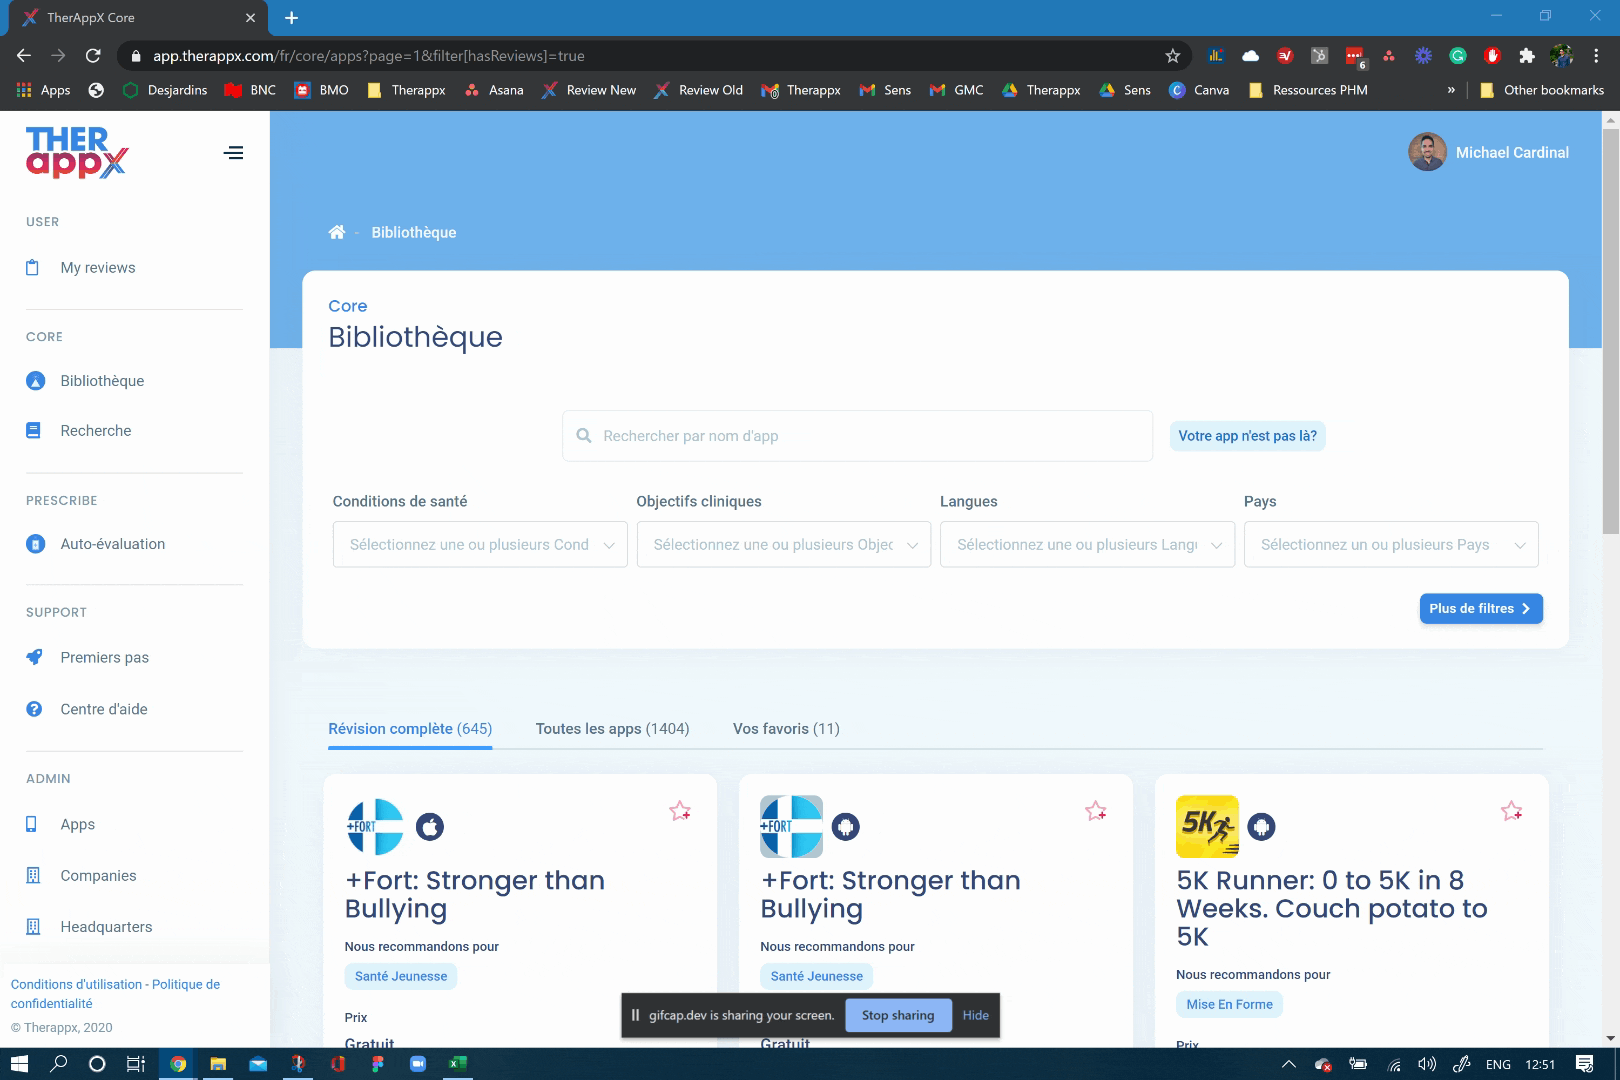Open the Chrome three-dot menu
The image size is (1620, 1080).
[1597, 56]
